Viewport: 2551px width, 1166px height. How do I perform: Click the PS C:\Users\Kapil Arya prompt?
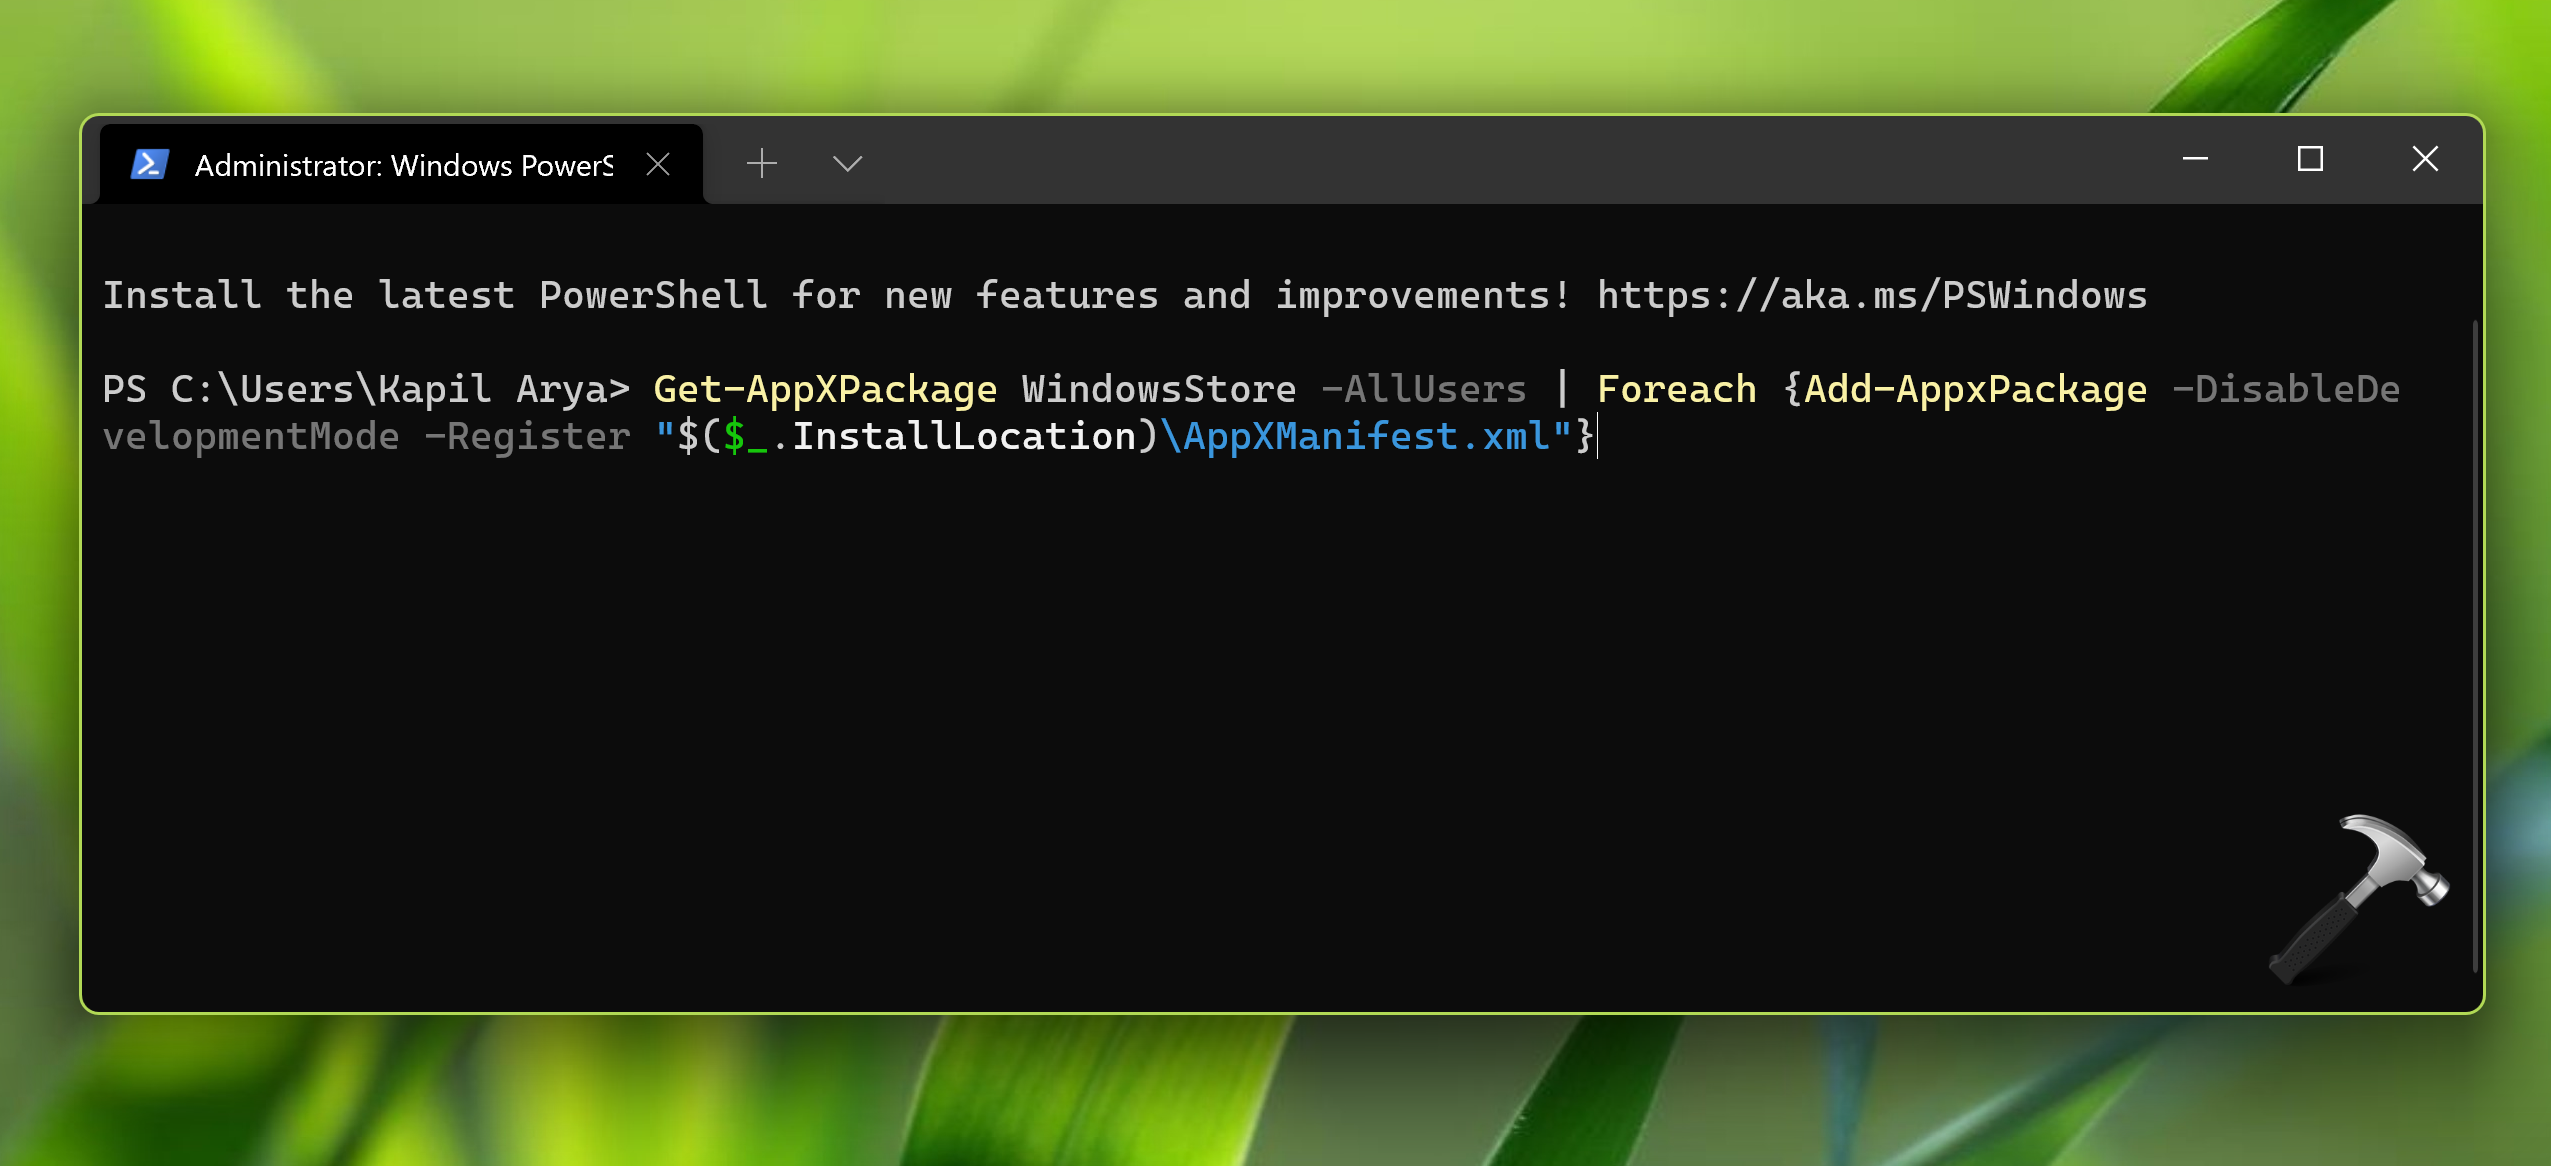point(366,389)
